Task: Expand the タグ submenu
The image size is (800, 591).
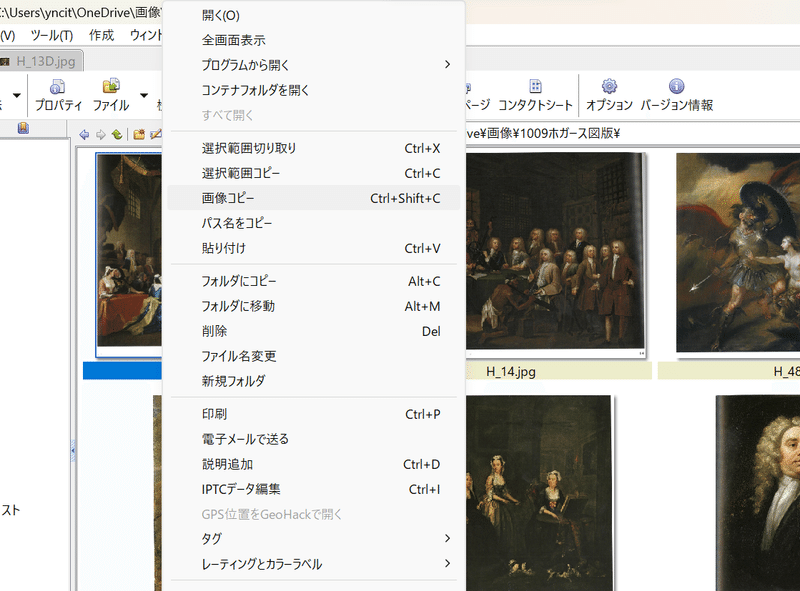Action: pos(314,538)
